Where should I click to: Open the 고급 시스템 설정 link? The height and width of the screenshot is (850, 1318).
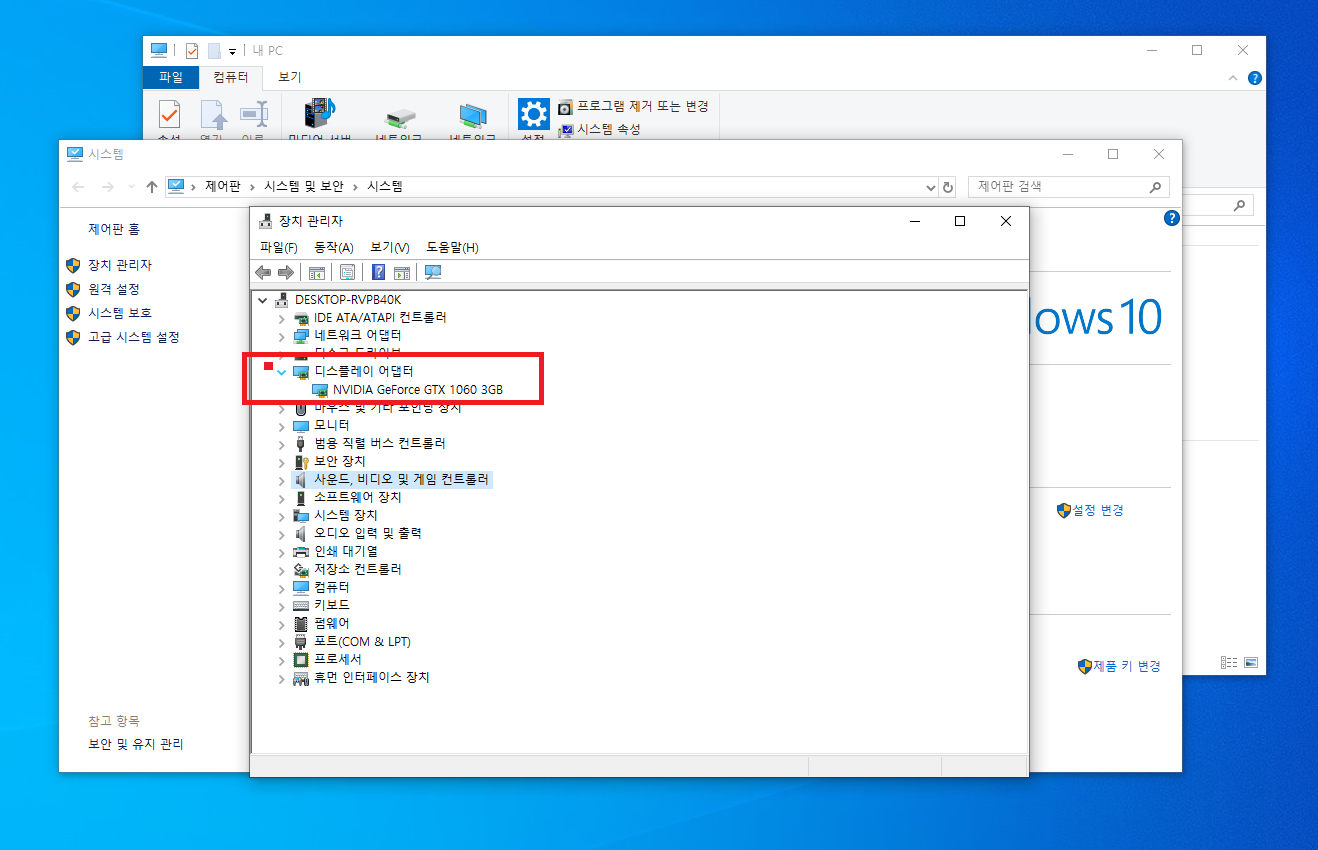134,337
